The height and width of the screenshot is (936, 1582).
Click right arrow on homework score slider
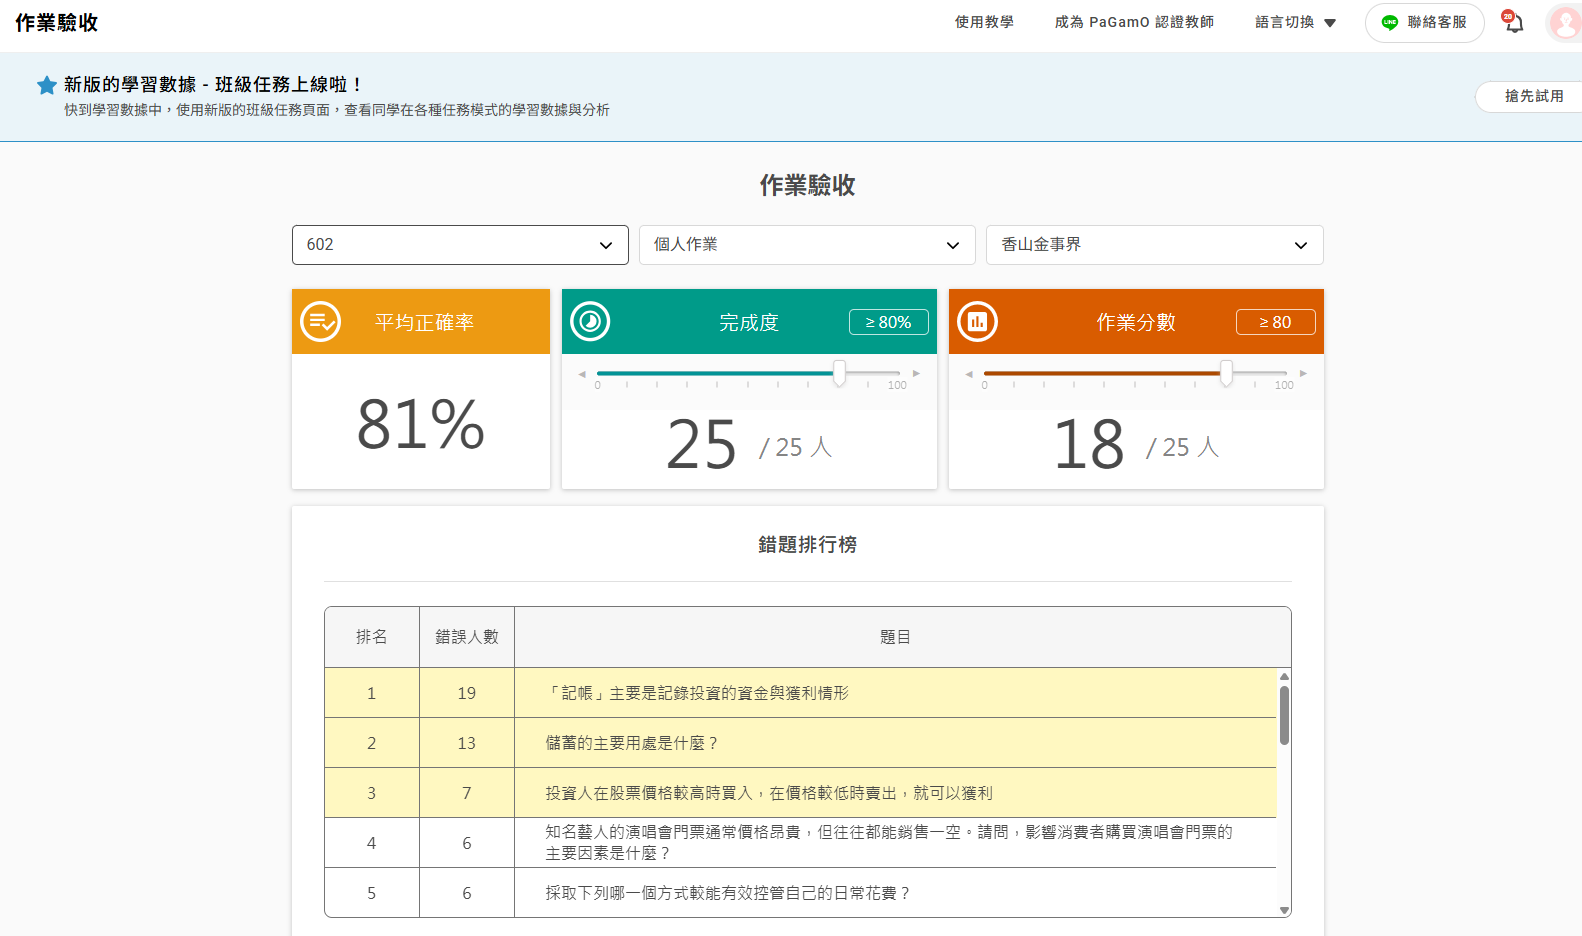click(1303, 374)
